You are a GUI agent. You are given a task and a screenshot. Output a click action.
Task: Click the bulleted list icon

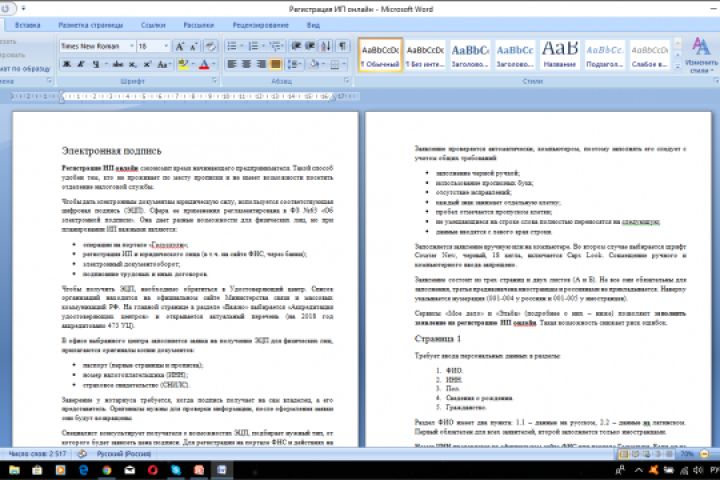232,46
